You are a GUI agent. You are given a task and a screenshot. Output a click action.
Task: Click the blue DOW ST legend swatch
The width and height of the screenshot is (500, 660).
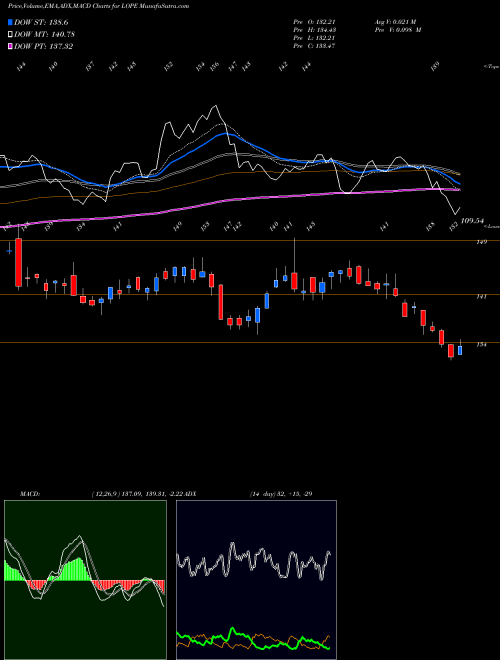11,22
